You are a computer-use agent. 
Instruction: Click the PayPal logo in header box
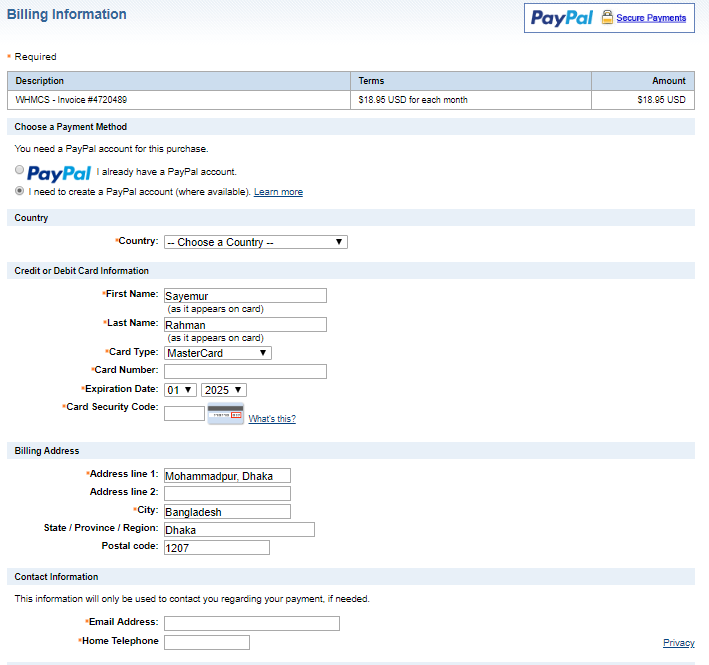click(x=561, y=18)
